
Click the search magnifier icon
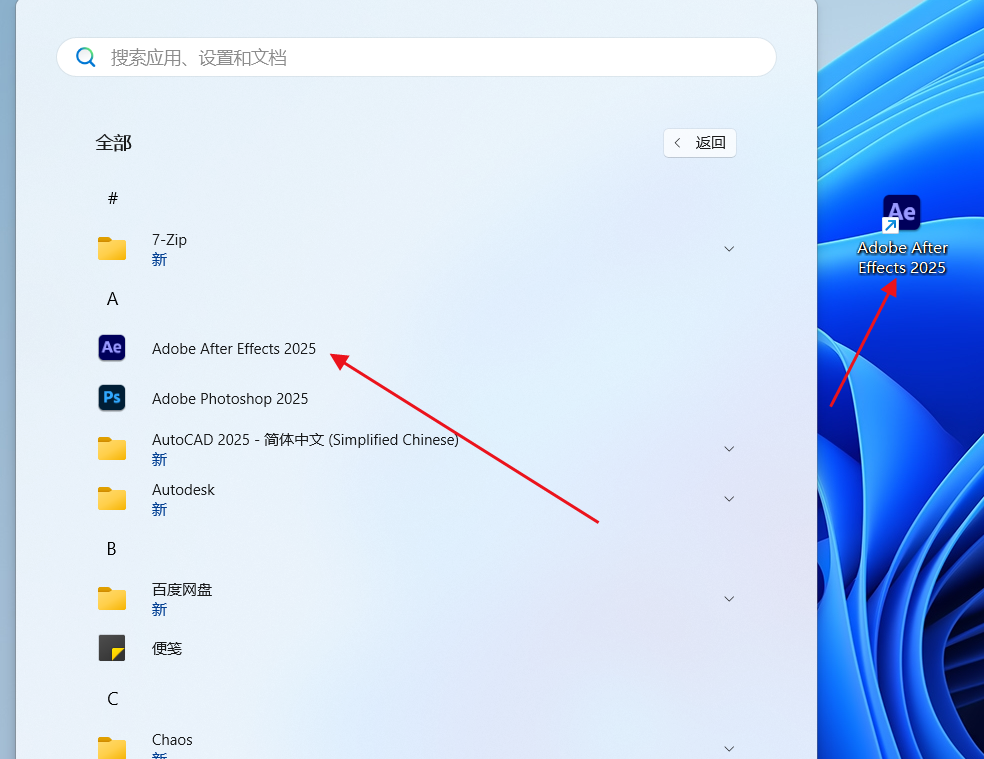pos(85,58)
